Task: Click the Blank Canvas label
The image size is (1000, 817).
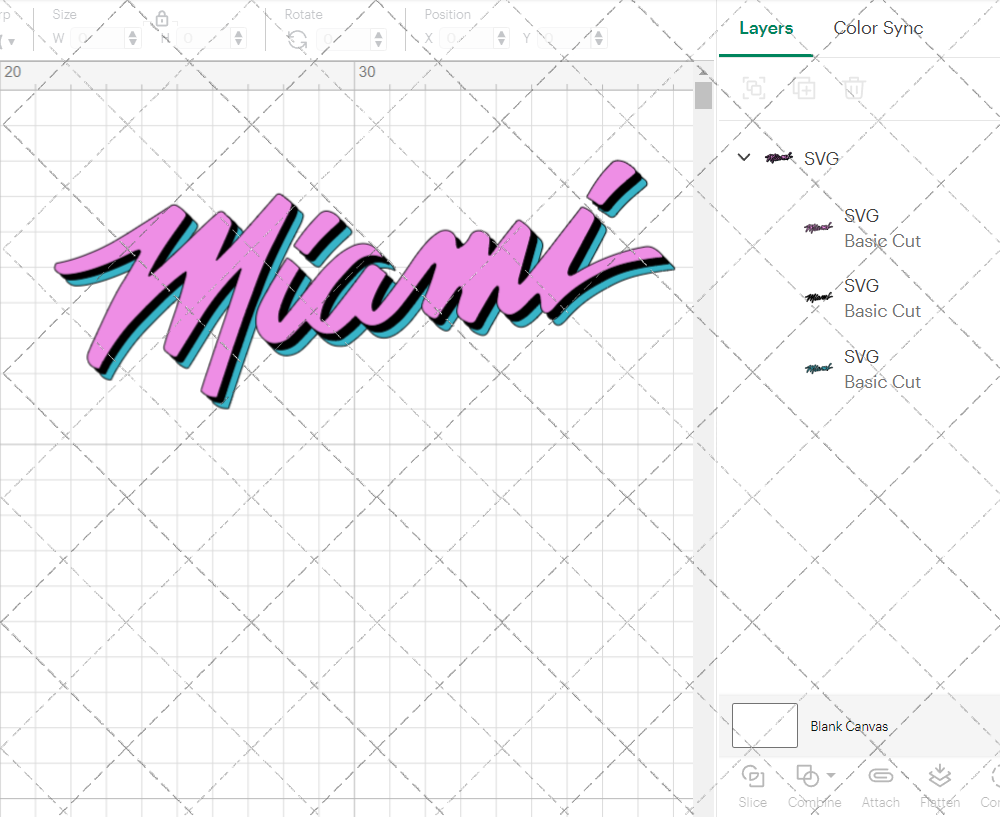Action: [x=849, y=726]
